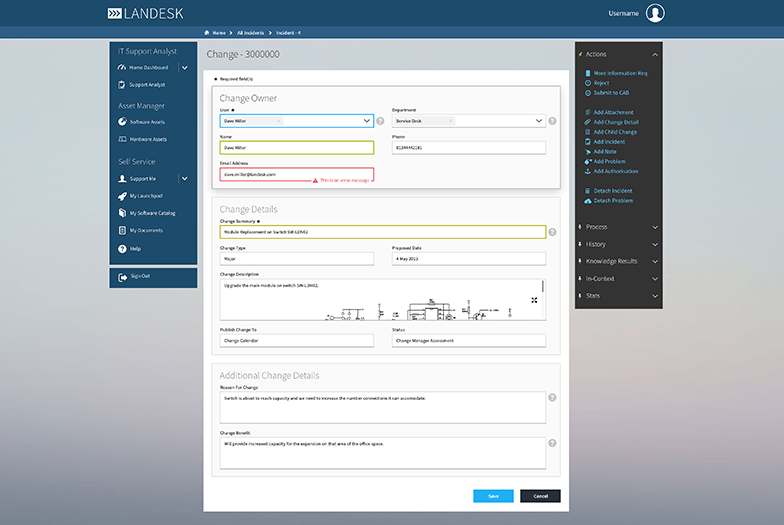Click the Save button
Screen dimensions: 784x525
(x=493, y=495)
